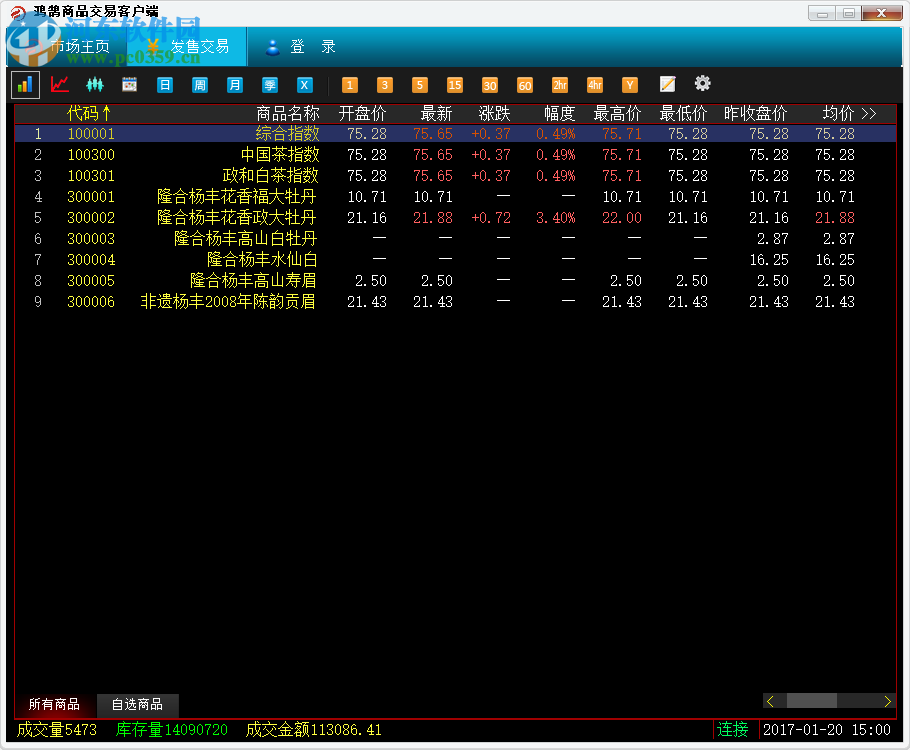Viewport: 910px width, 750px height.
Task: Click the 22.00 highest price cell
Action: point(622,218)
